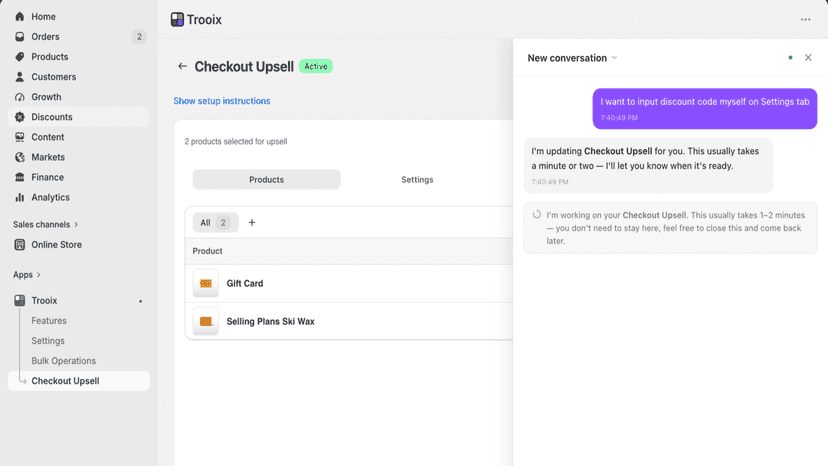This screenshot has width=828, height=466.
Task: Add a new view with plus icon
Action: tap(252, 222)
